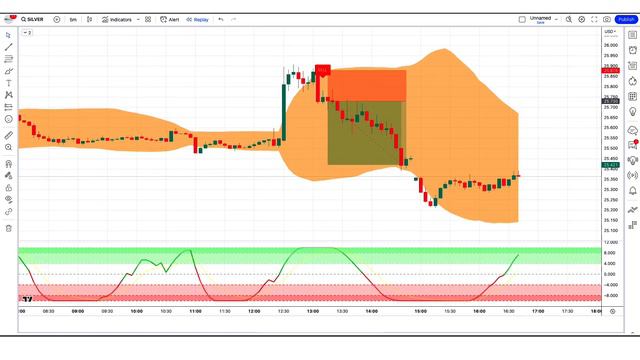Screen dimensions: 640x360
Task: Open the Unnamed layout name menu
Action: click(x=540, y=18)
